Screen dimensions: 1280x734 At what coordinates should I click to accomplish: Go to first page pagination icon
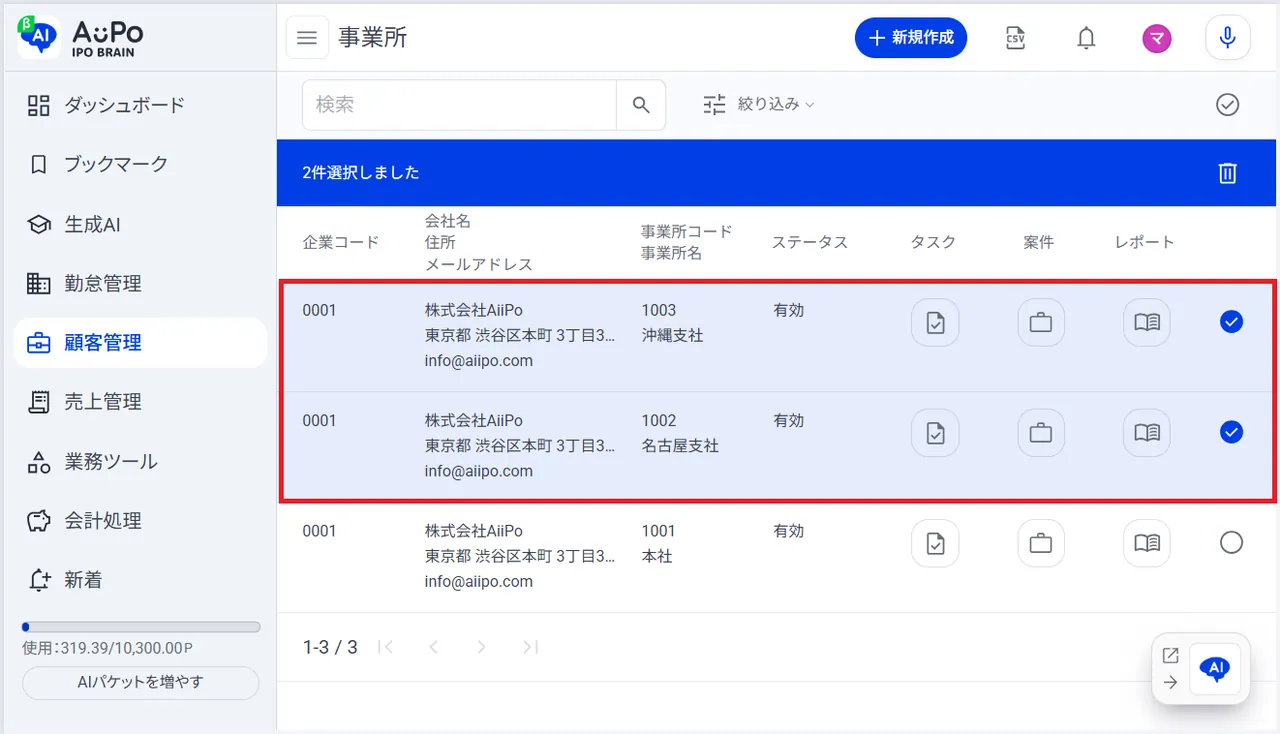click(x=386, y=647)
